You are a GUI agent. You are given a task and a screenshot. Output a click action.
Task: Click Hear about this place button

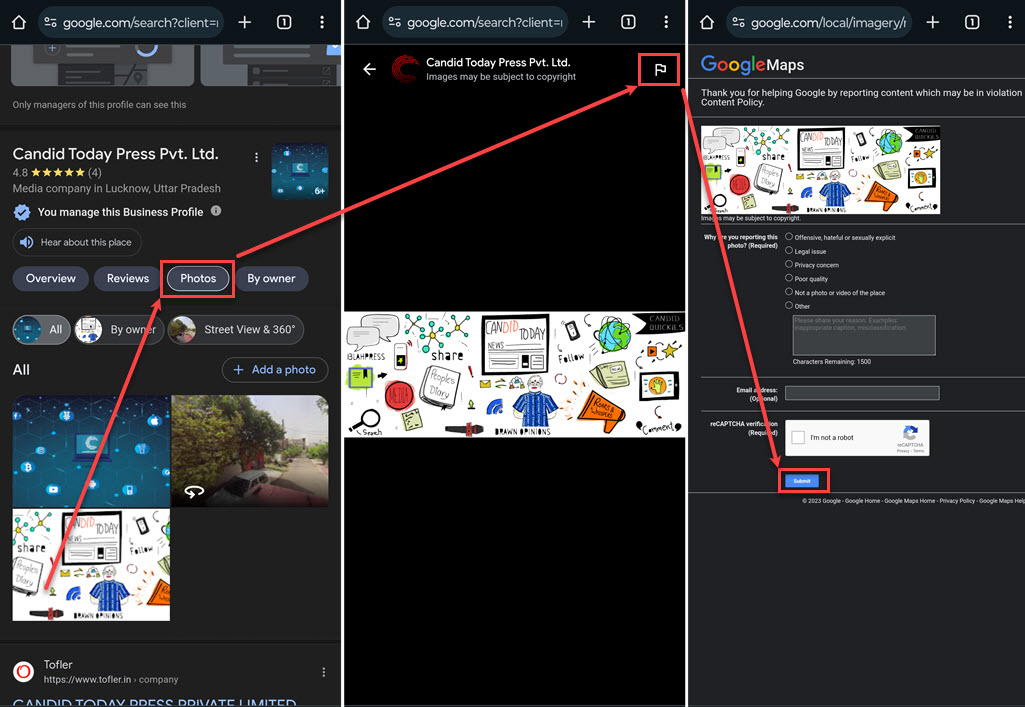[77, 242]
